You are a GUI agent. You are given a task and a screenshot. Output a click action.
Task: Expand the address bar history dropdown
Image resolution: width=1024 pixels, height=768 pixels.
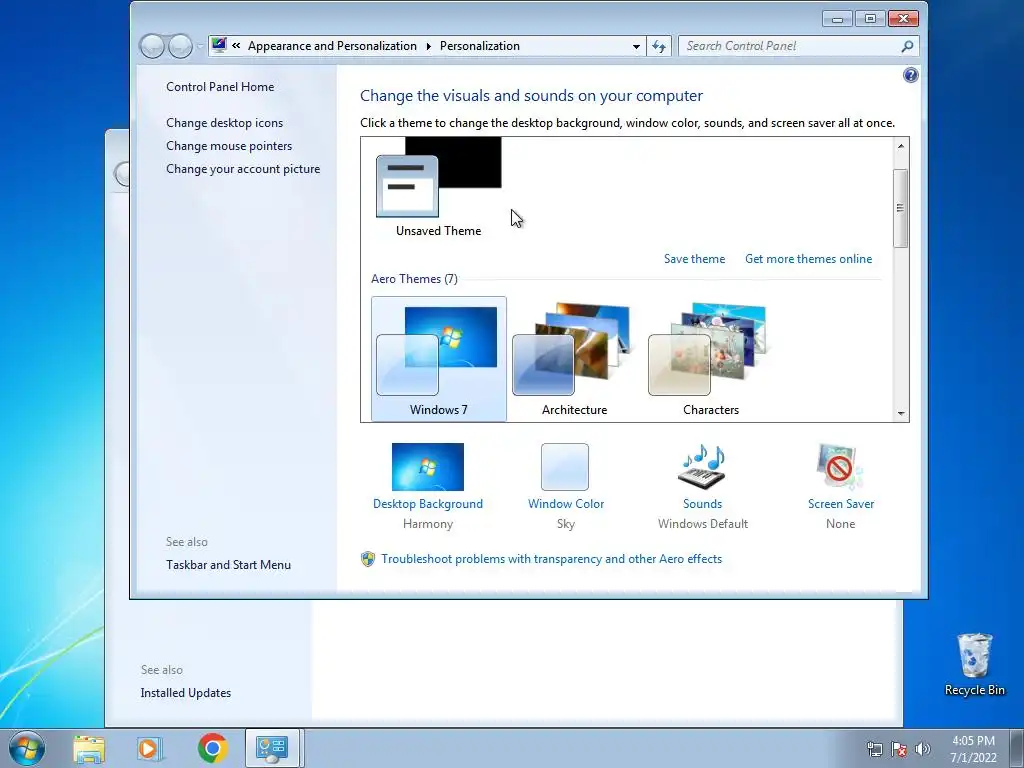coord(636,46)
